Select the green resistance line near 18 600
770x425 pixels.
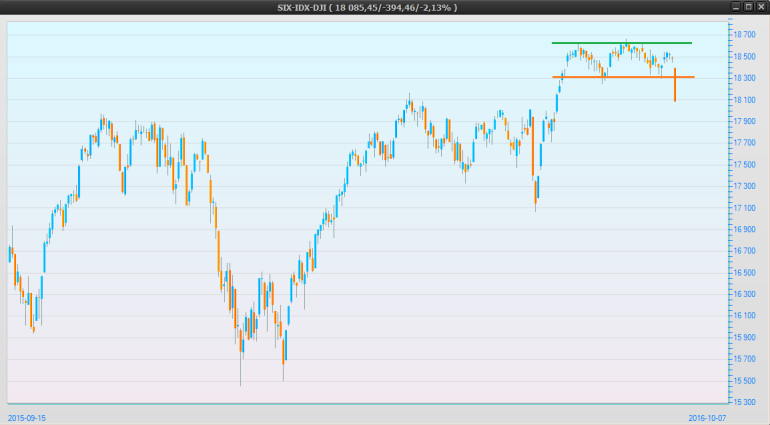click(x=622, y=43)
